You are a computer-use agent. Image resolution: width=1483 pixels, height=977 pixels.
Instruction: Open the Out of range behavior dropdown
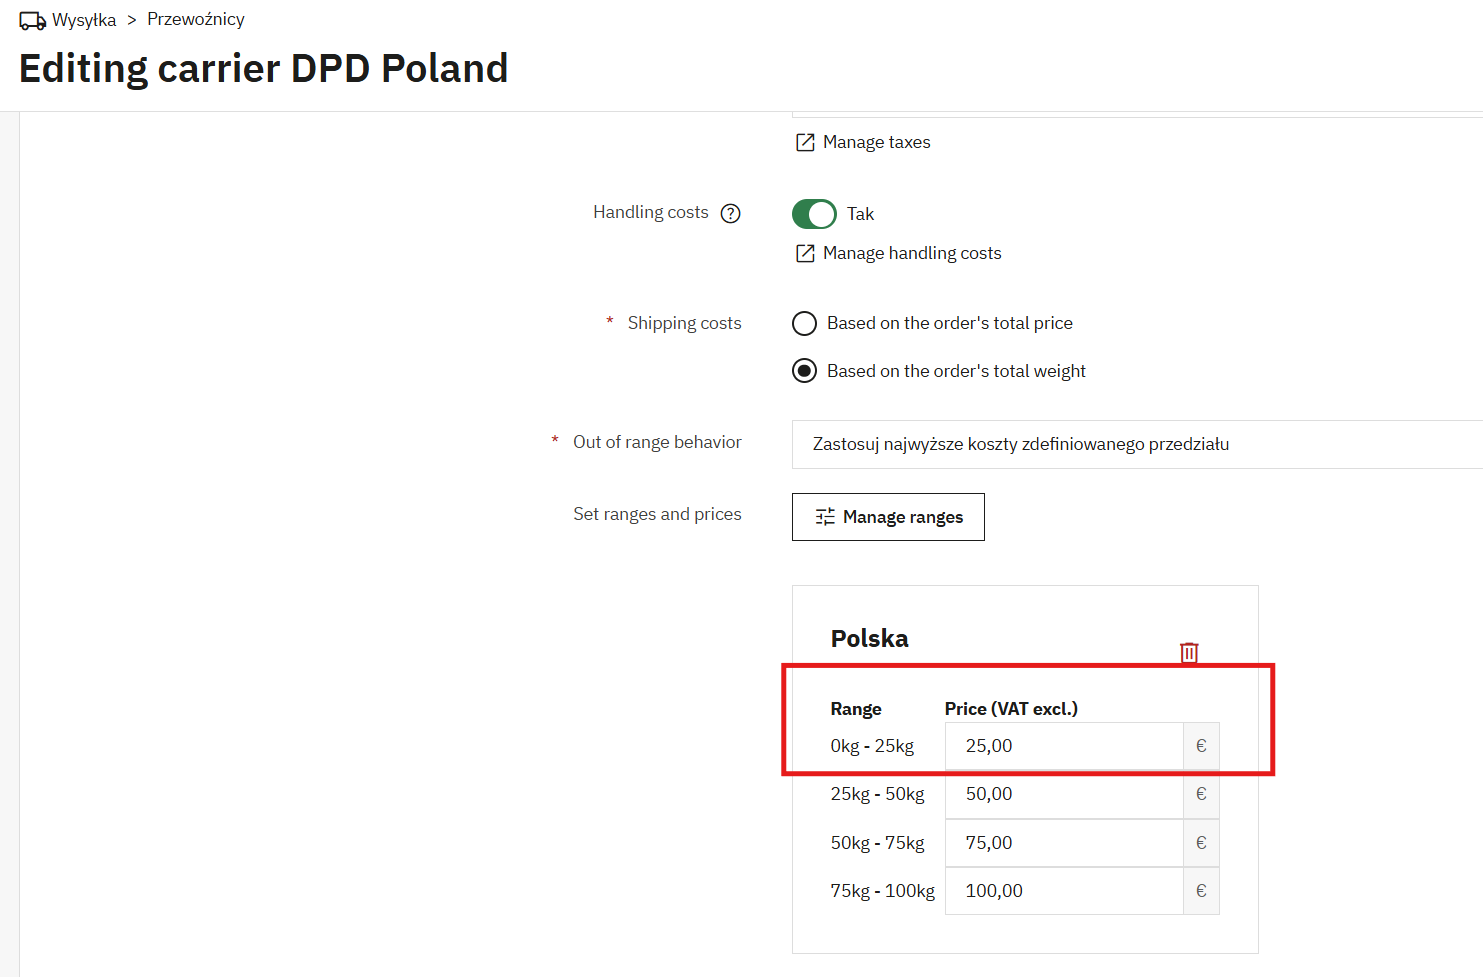(x=1137, y=444)
